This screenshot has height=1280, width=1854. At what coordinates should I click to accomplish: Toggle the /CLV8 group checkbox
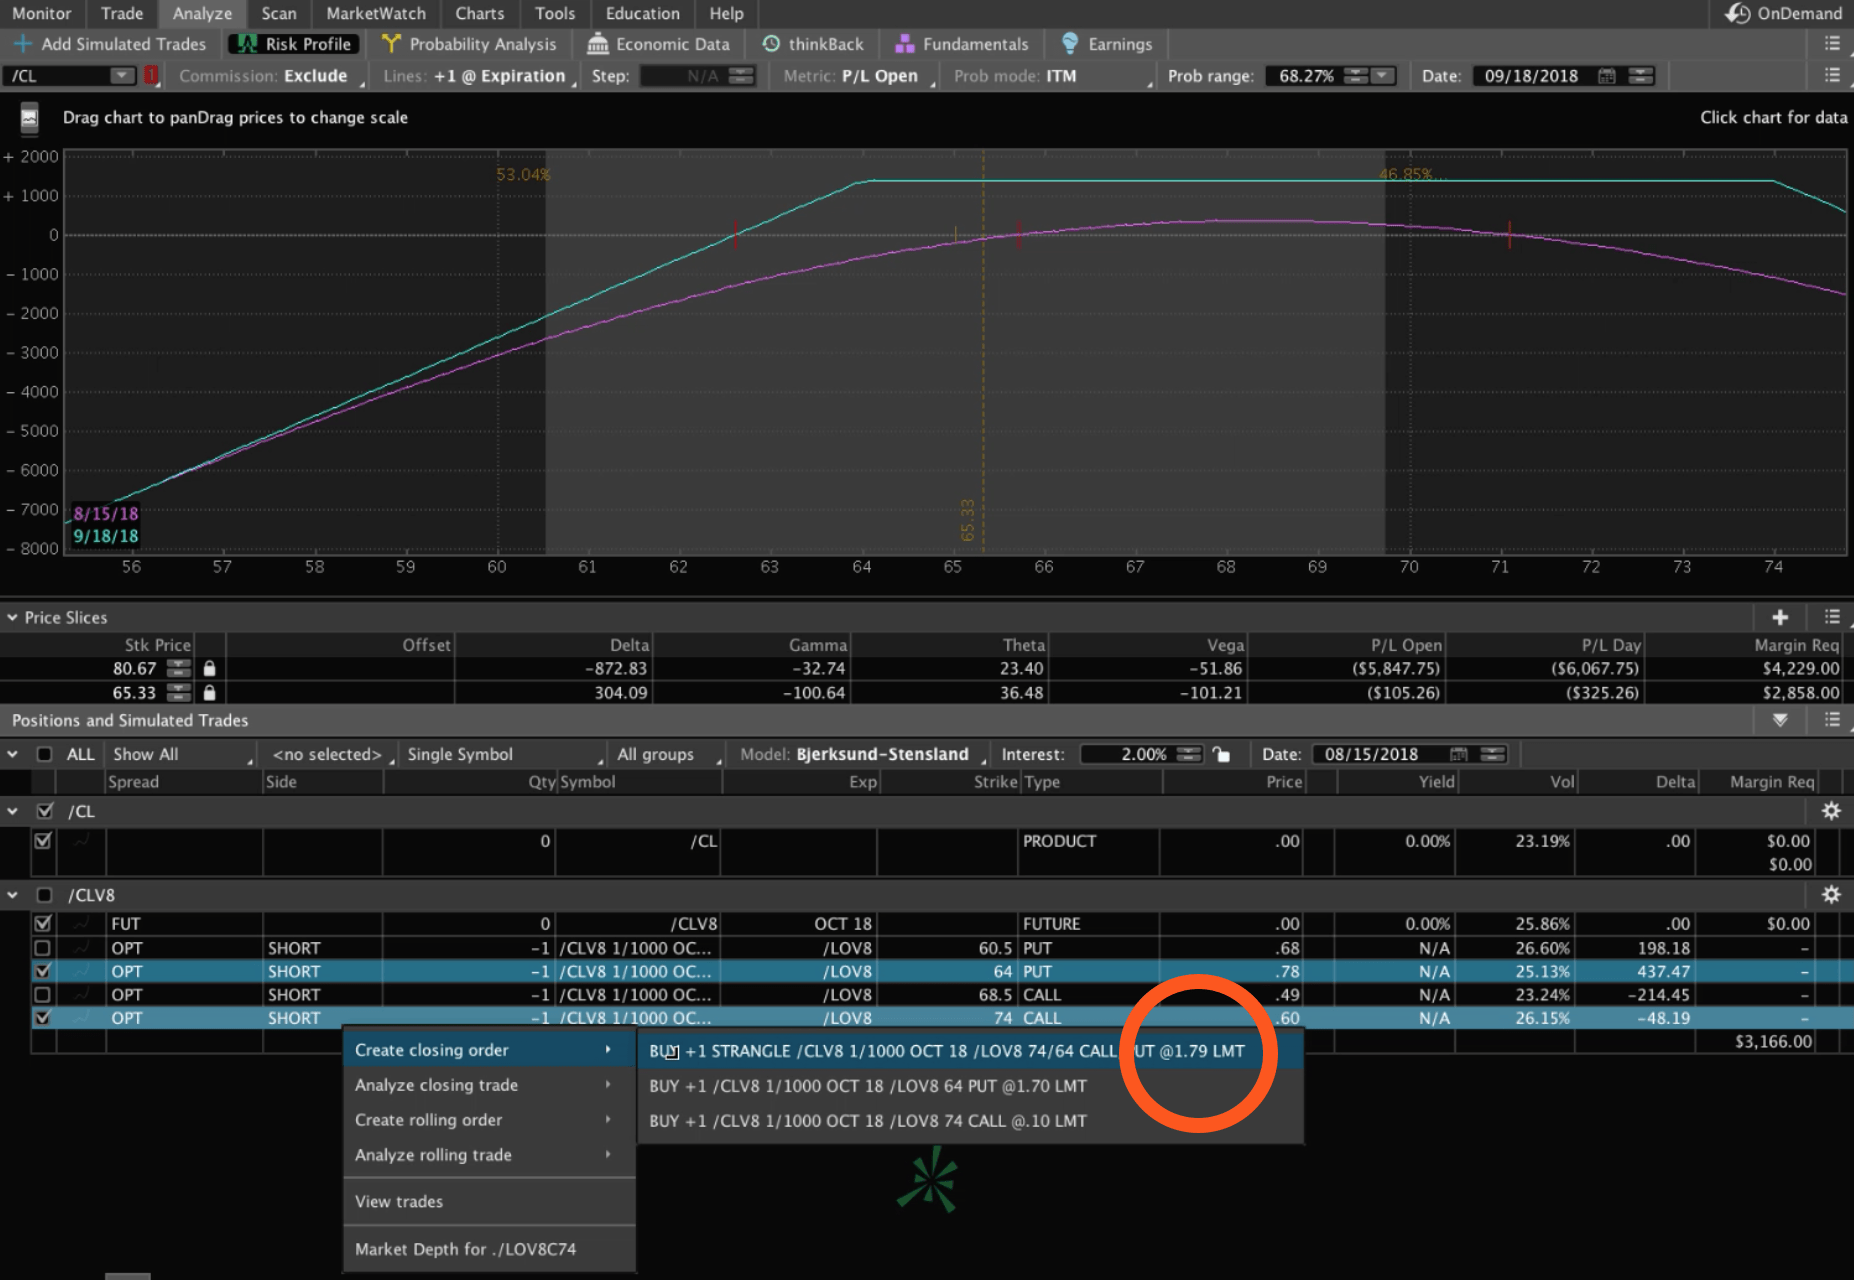click(44, 895)
